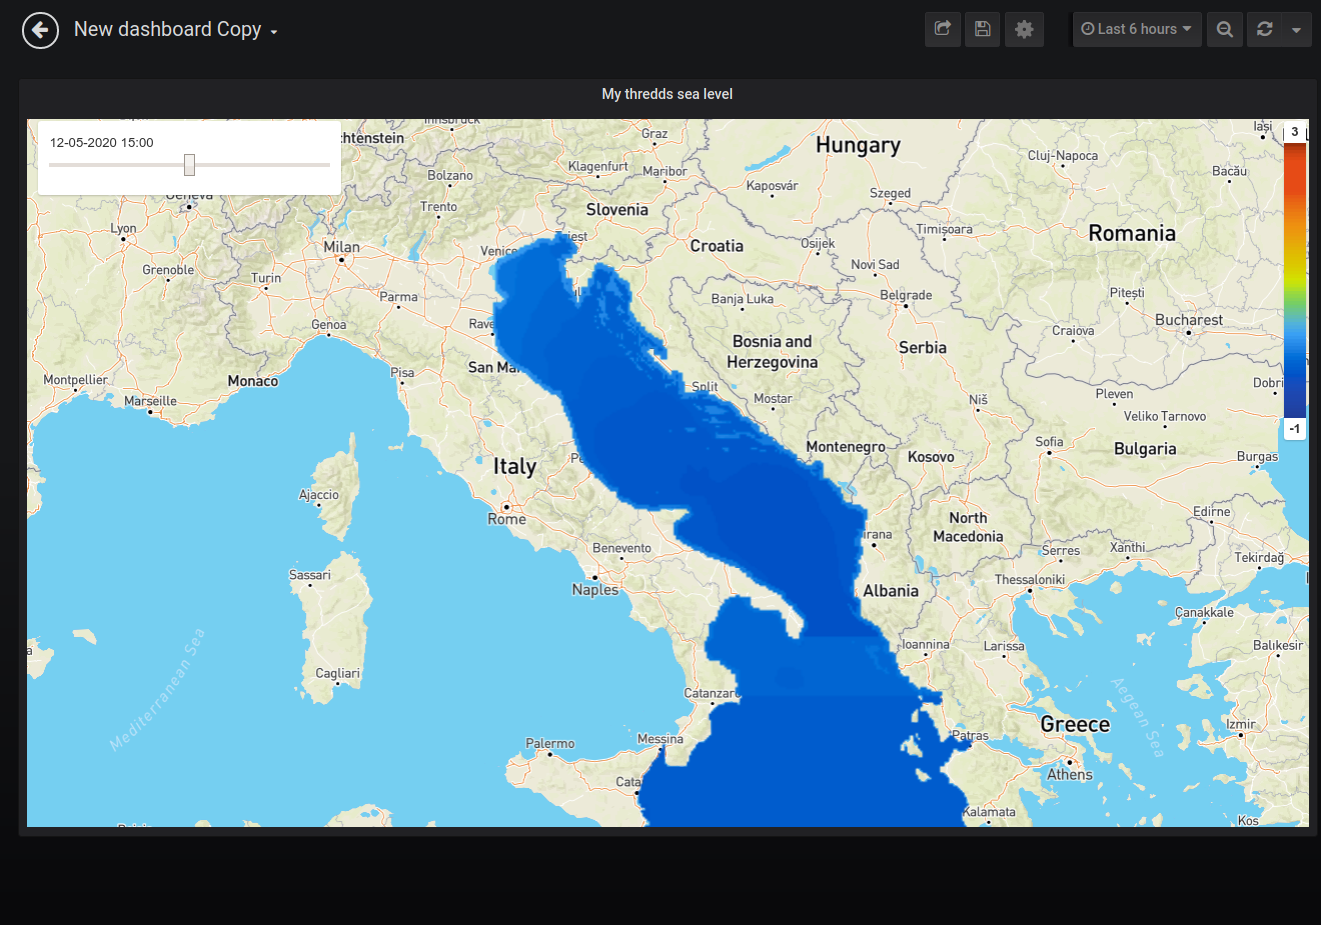1321x925 pixels.
Task: Click the Belgrade city label
Action: tap(906, 295)
